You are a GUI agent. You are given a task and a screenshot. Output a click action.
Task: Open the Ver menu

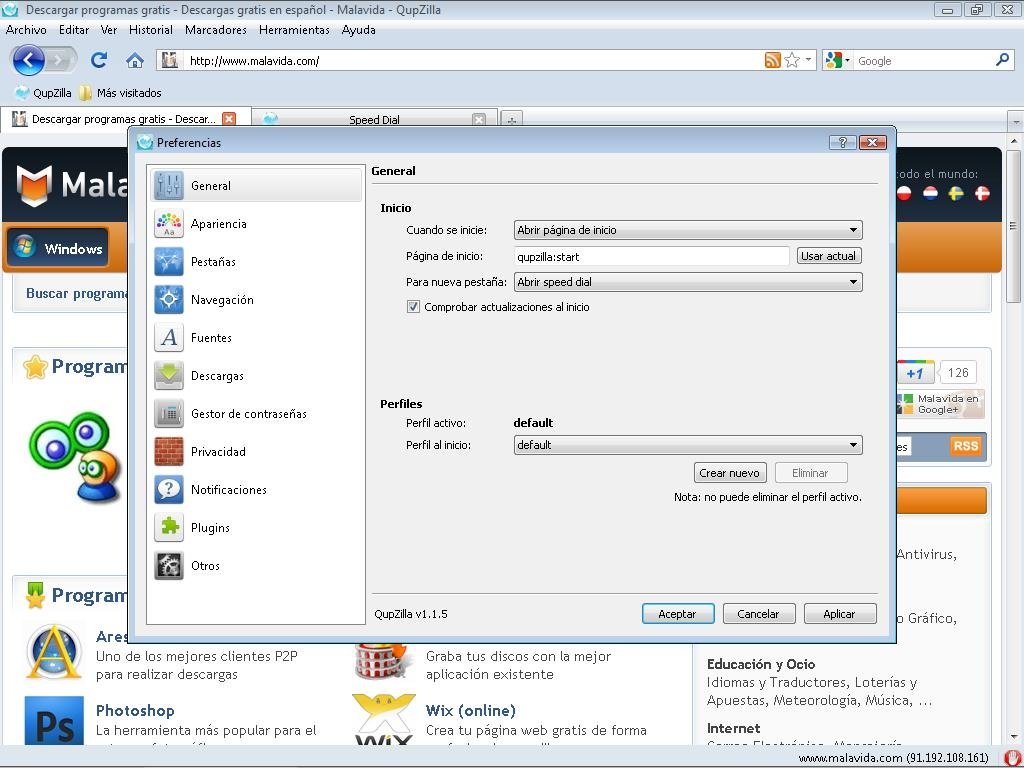[109, 30]
